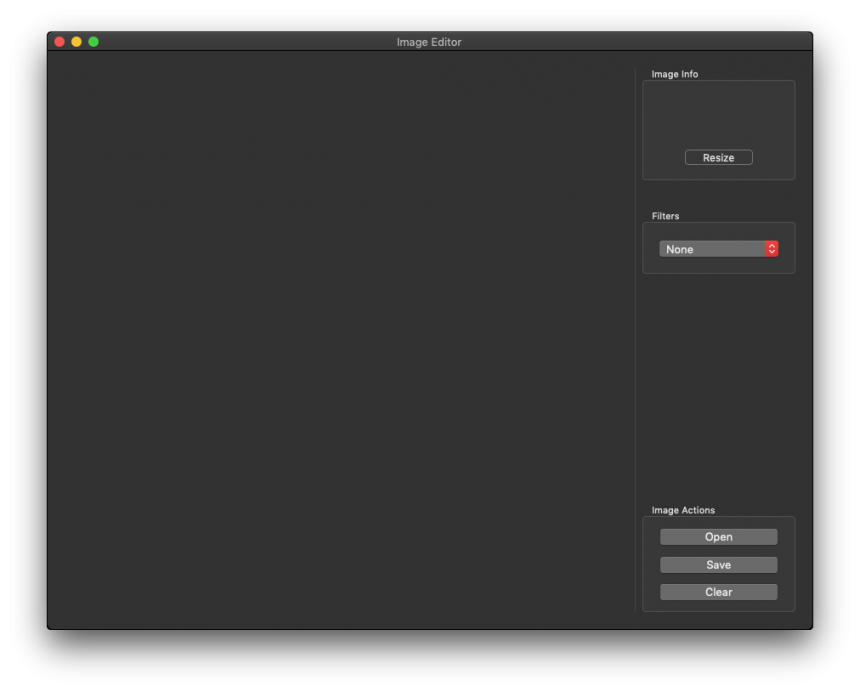Screen dimensions: 860x692
Task: Minimize the window using the yellow button
Action: point(76,42)
